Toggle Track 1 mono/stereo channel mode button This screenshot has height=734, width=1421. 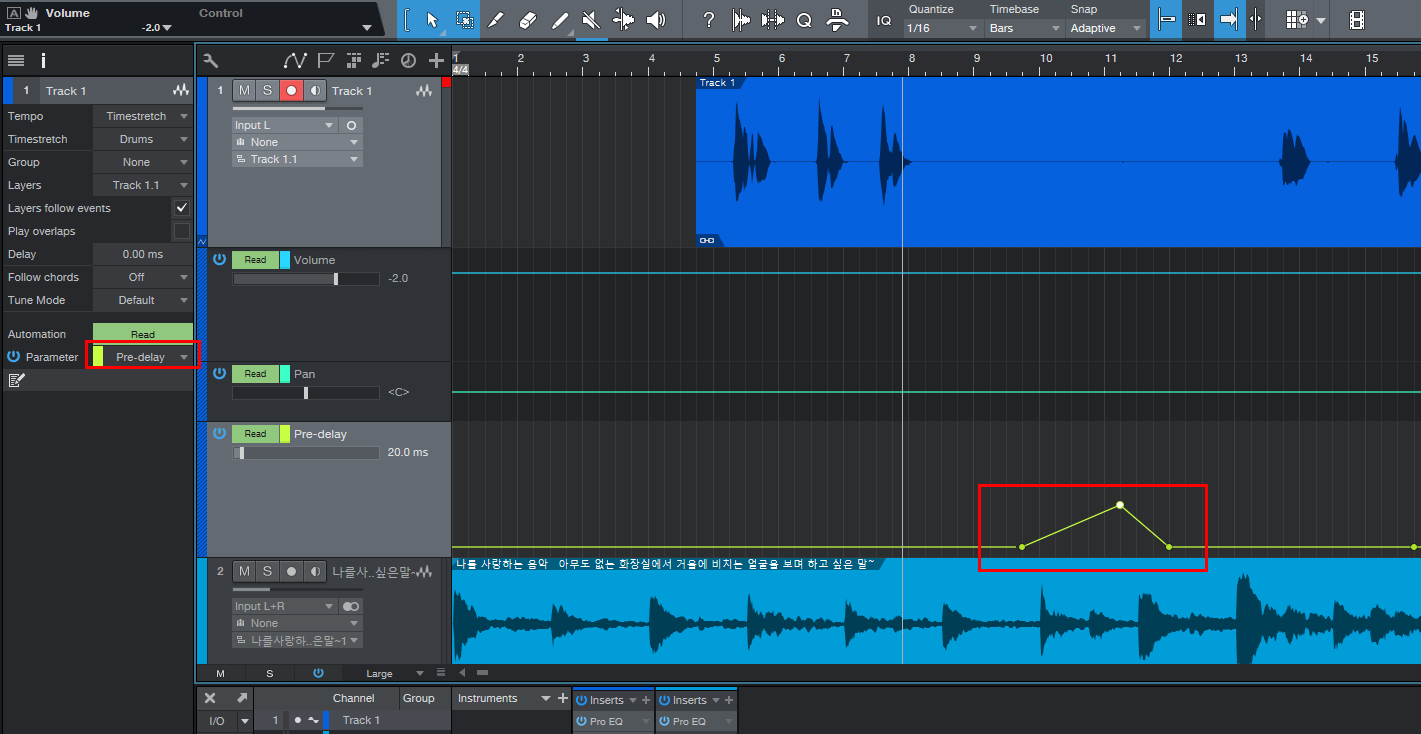point(351,125)
